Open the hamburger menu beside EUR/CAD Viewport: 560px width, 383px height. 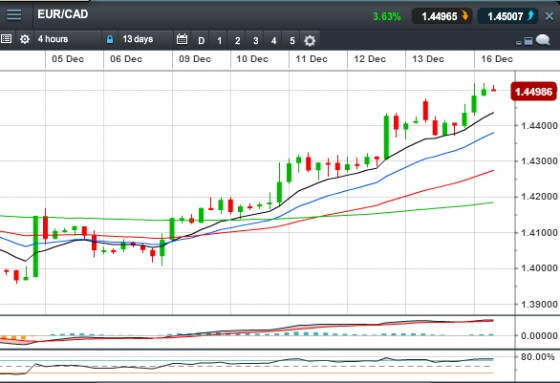click(x=14, y=15)
